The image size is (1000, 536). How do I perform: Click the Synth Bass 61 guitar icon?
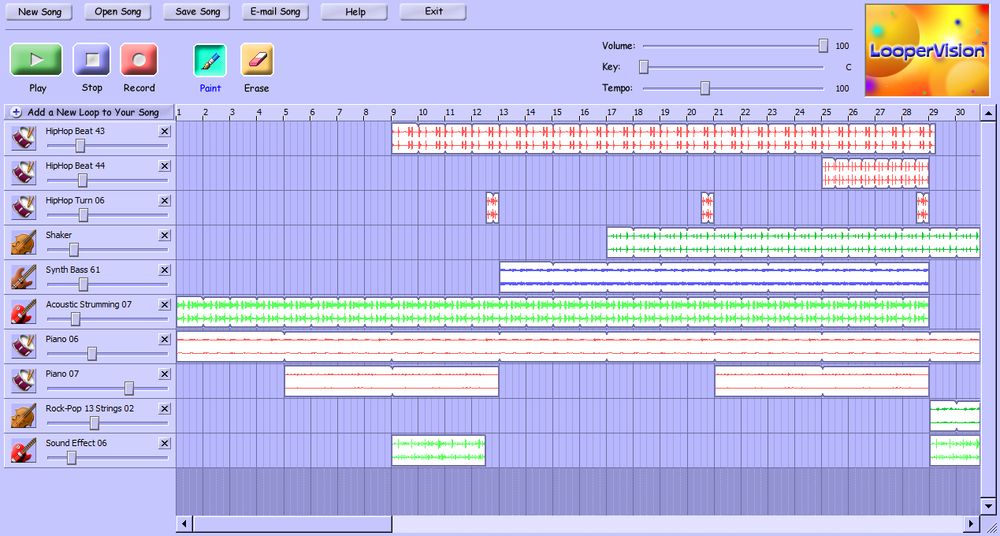[23, 277]
